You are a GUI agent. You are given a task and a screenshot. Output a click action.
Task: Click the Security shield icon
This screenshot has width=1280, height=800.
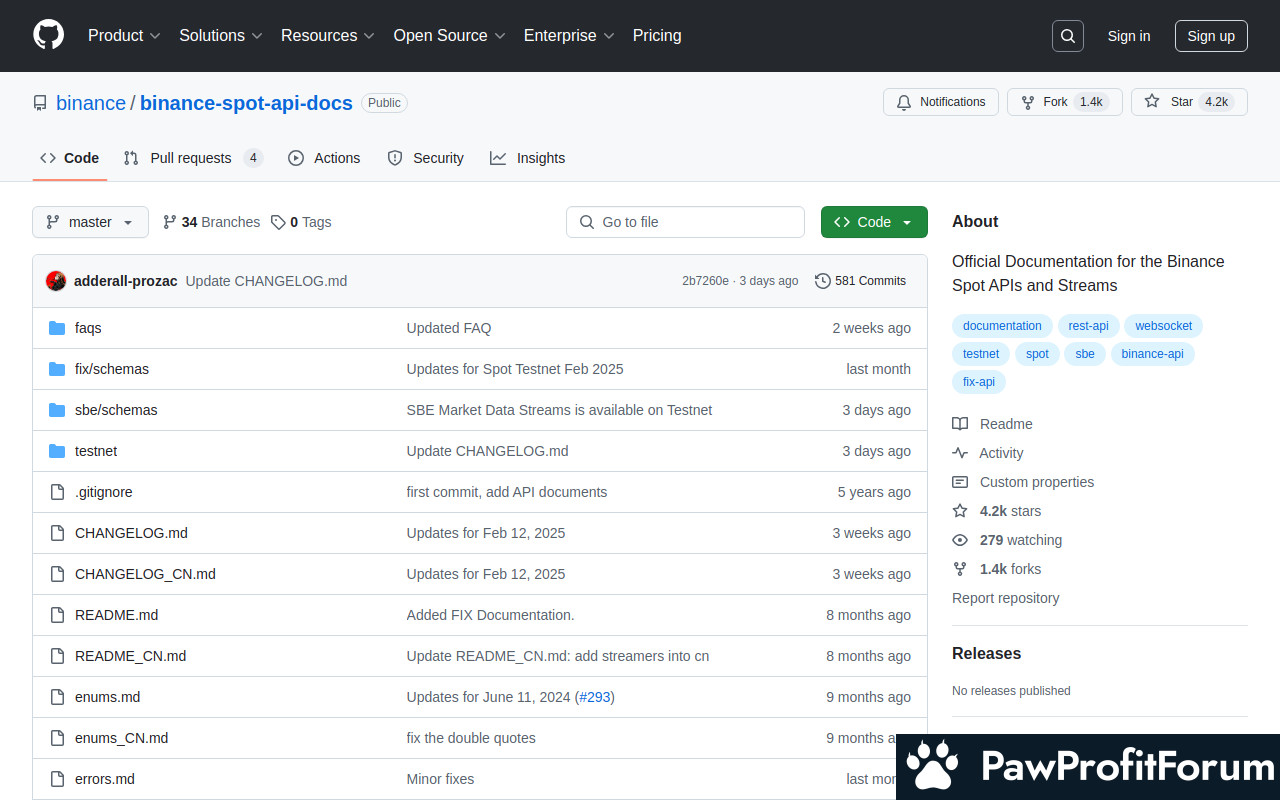click(x=395, y=158)
